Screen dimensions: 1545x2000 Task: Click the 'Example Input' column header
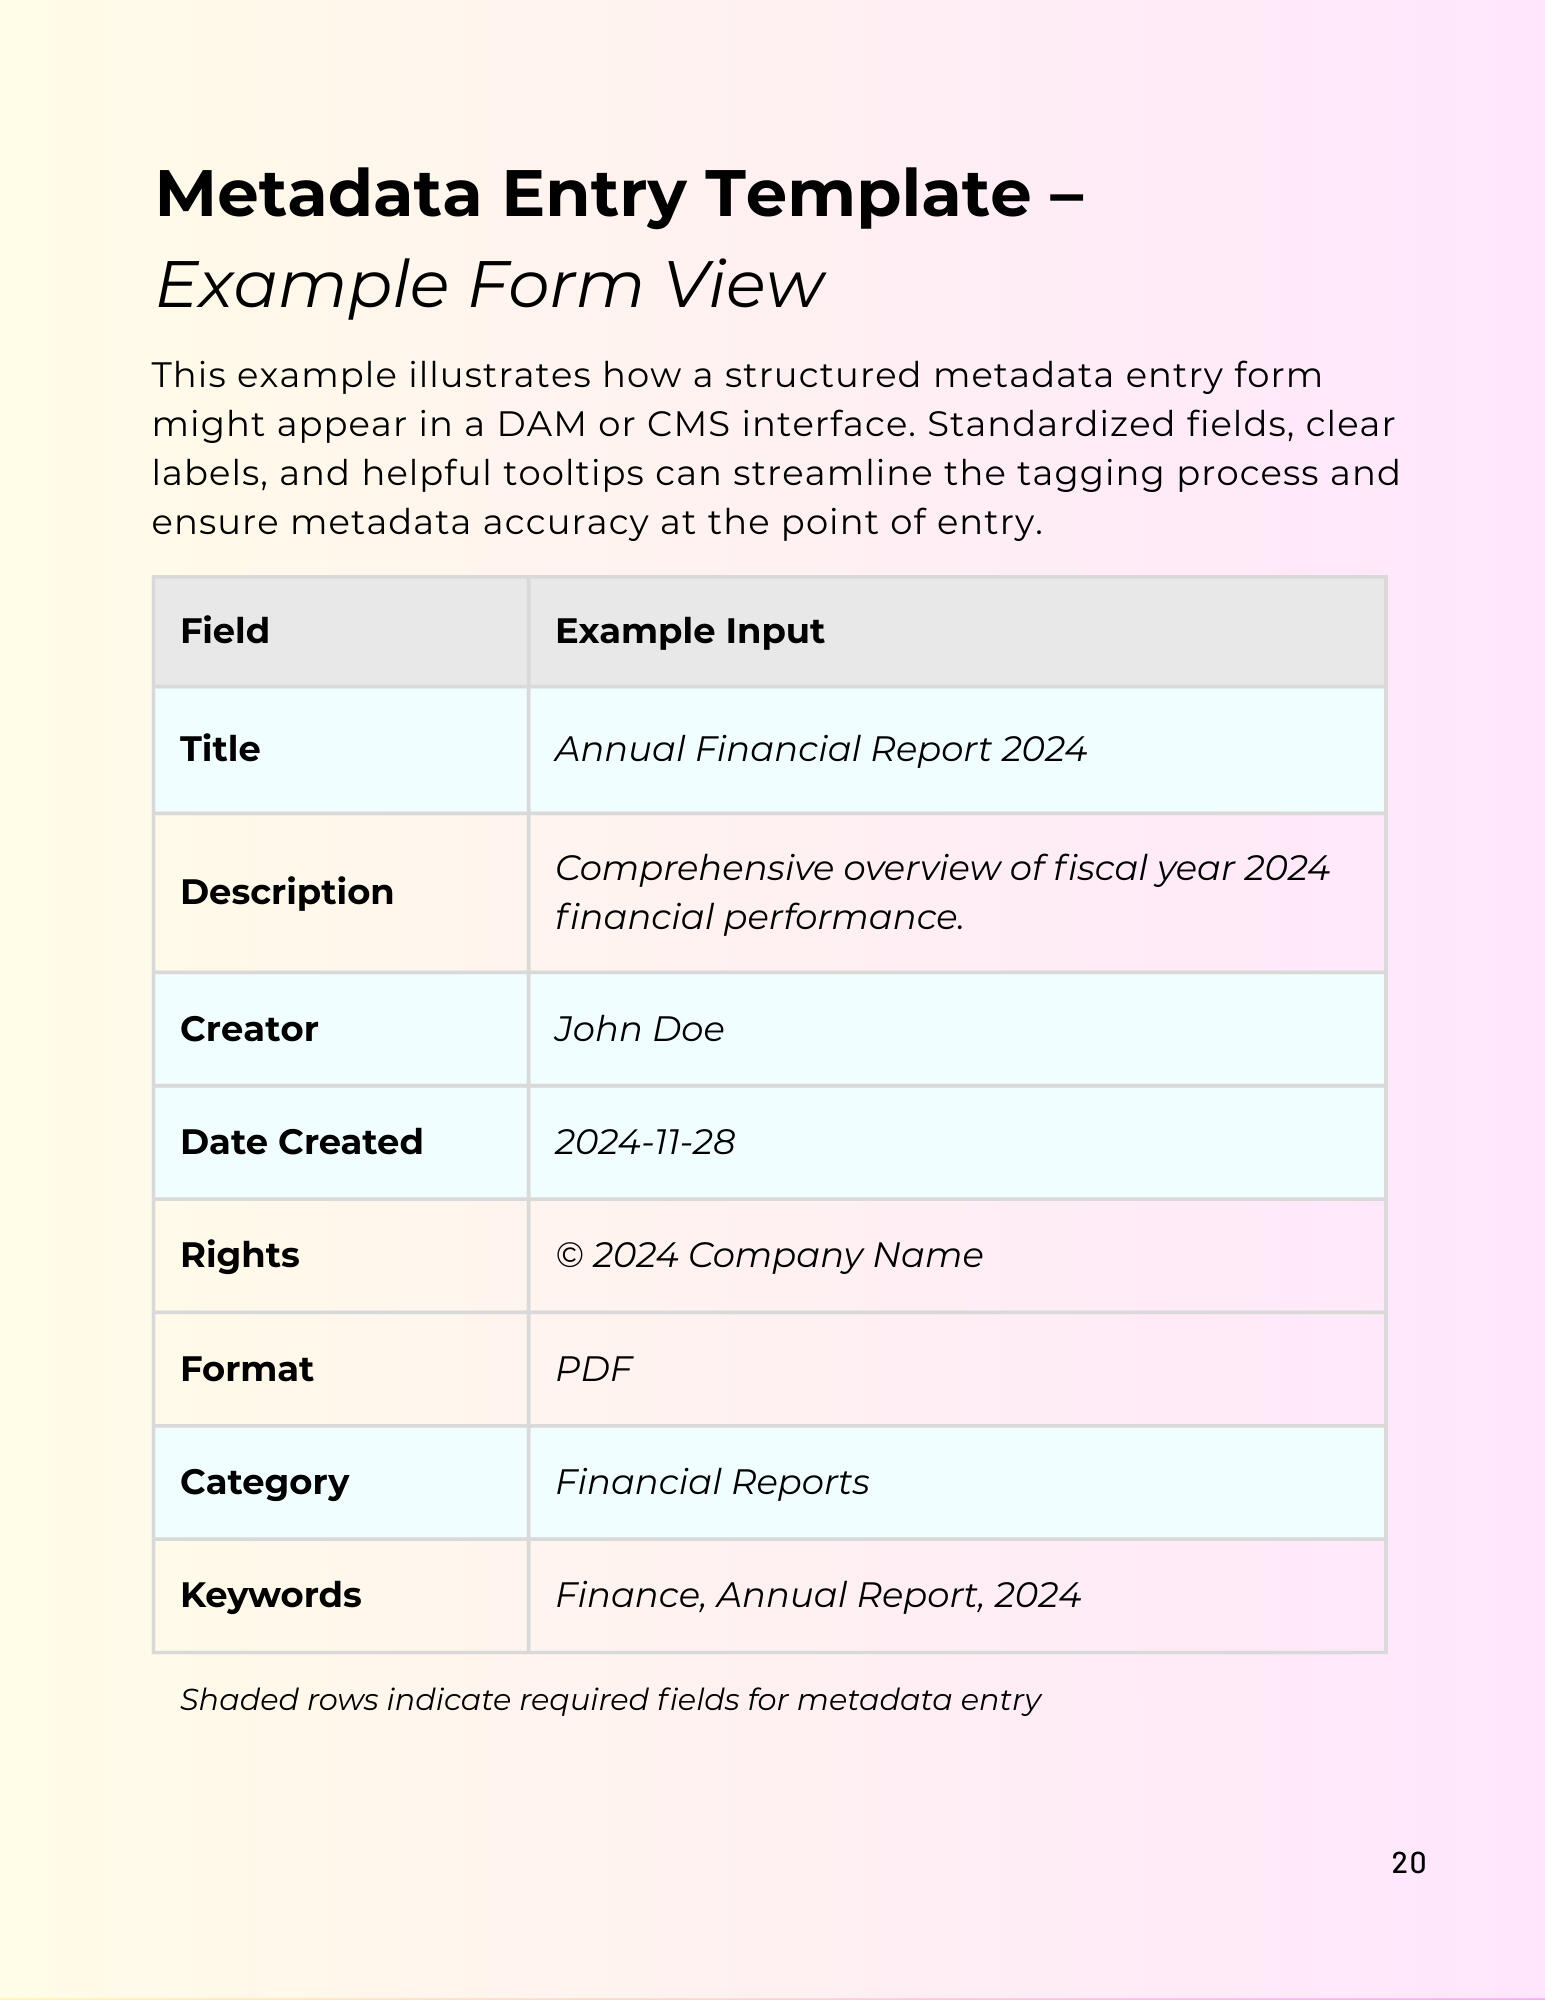tap(689, 631)
